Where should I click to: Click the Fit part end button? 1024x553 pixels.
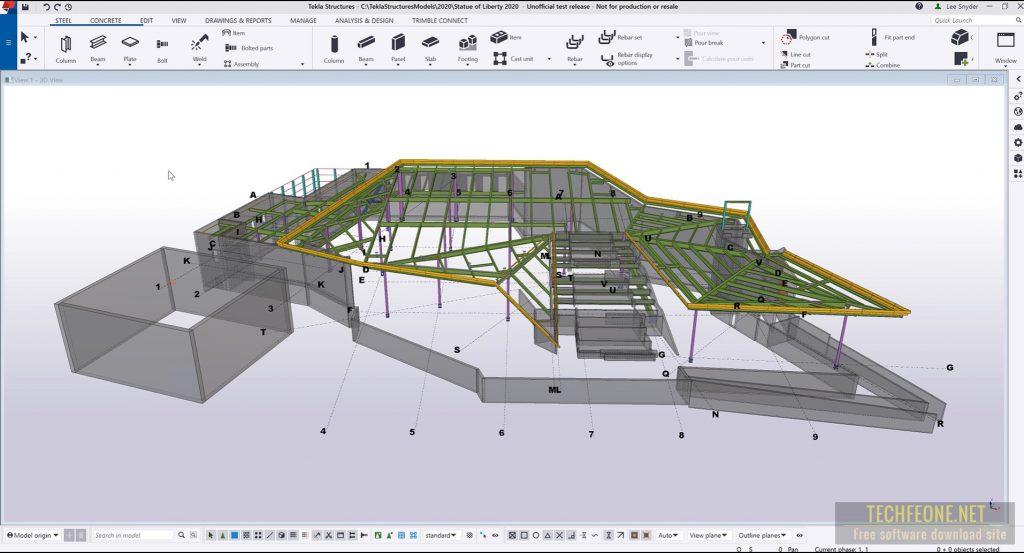[x=892, y=37]
